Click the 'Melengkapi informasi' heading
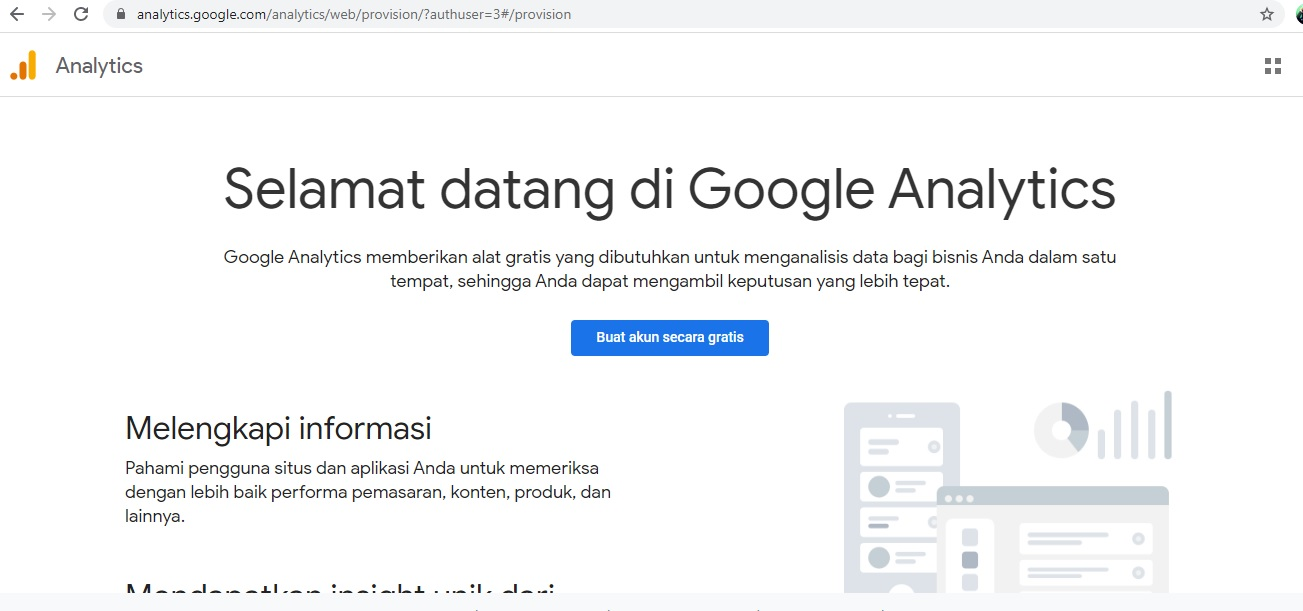Screen dimensions: 1303x611 pyautogui.click(x=278, y=428)
